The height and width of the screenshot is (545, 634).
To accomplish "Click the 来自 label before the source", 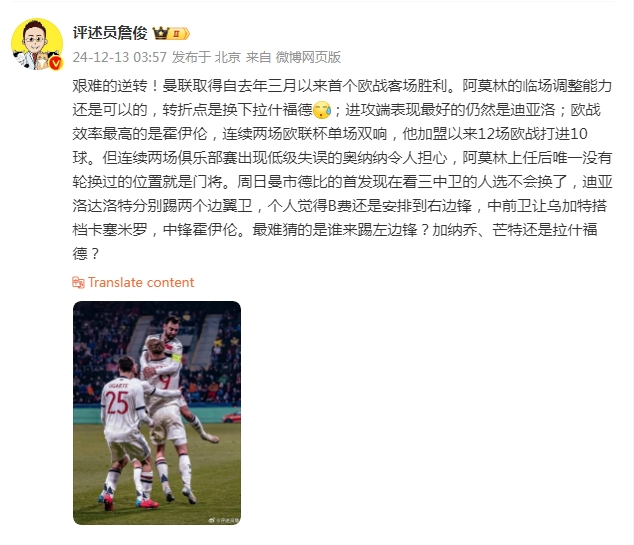I will point(258,57).
